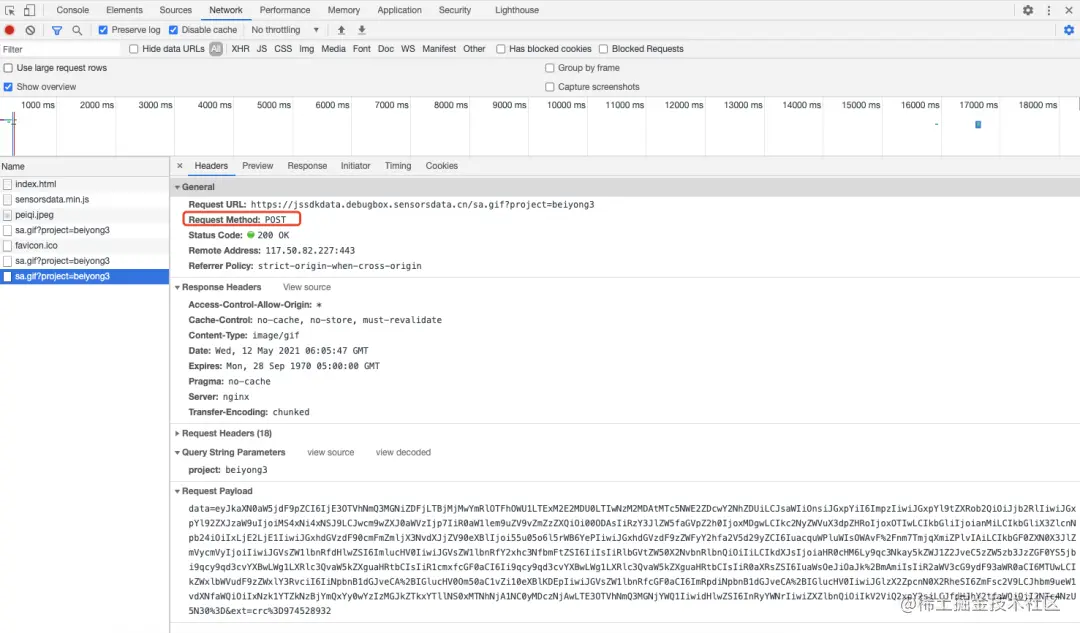Toggle the device toolbar icon
Image resolution: width=1080 pixels, height=633 pixels.
point(30,10)
